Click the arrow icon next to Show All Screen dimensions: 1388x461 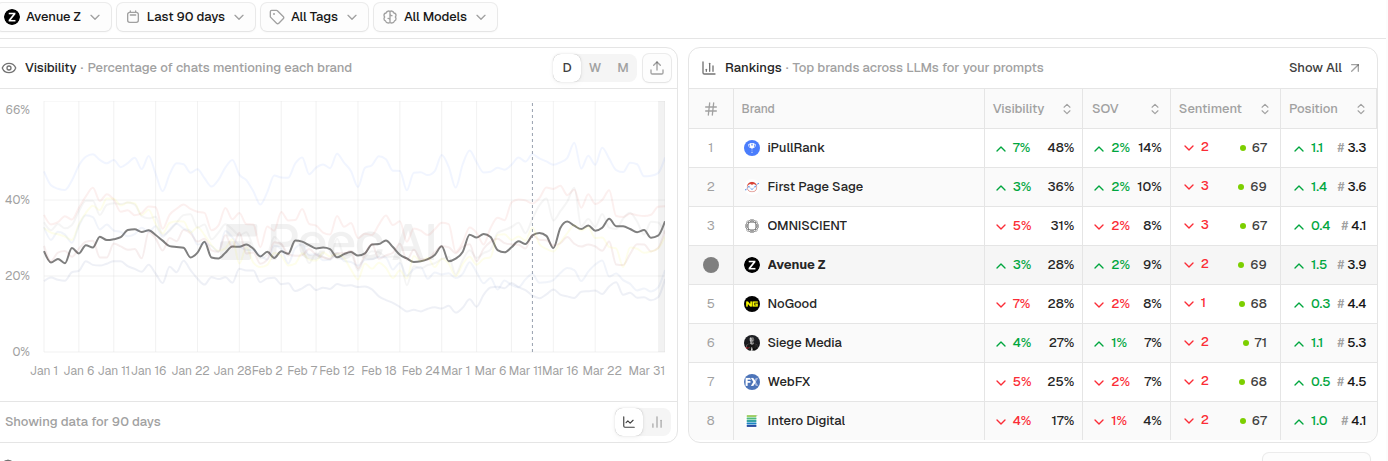click(1355, 68)
